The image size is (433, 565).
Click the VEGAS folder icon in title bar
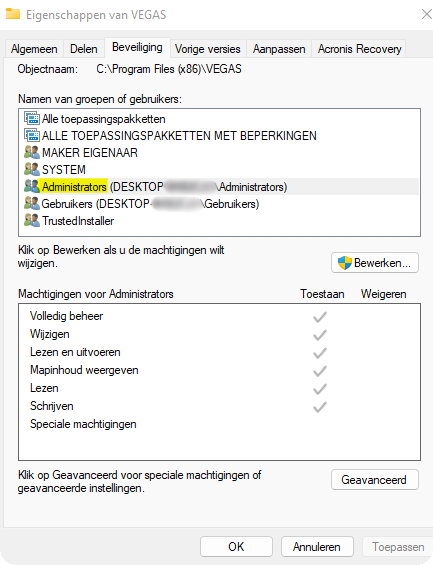(x=13, y=14)
